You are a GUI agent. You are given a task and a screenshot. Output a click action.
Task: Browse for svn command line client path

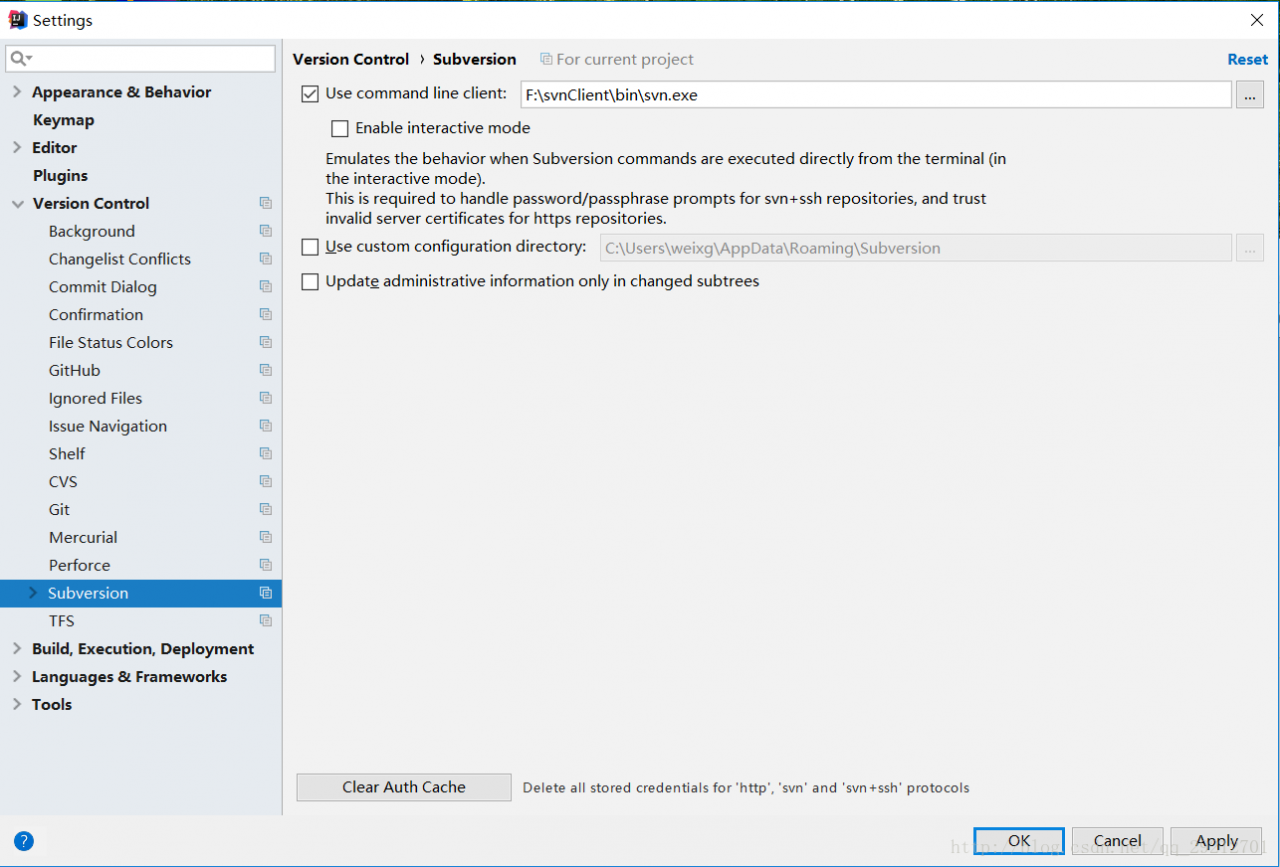pos(1250,95)
